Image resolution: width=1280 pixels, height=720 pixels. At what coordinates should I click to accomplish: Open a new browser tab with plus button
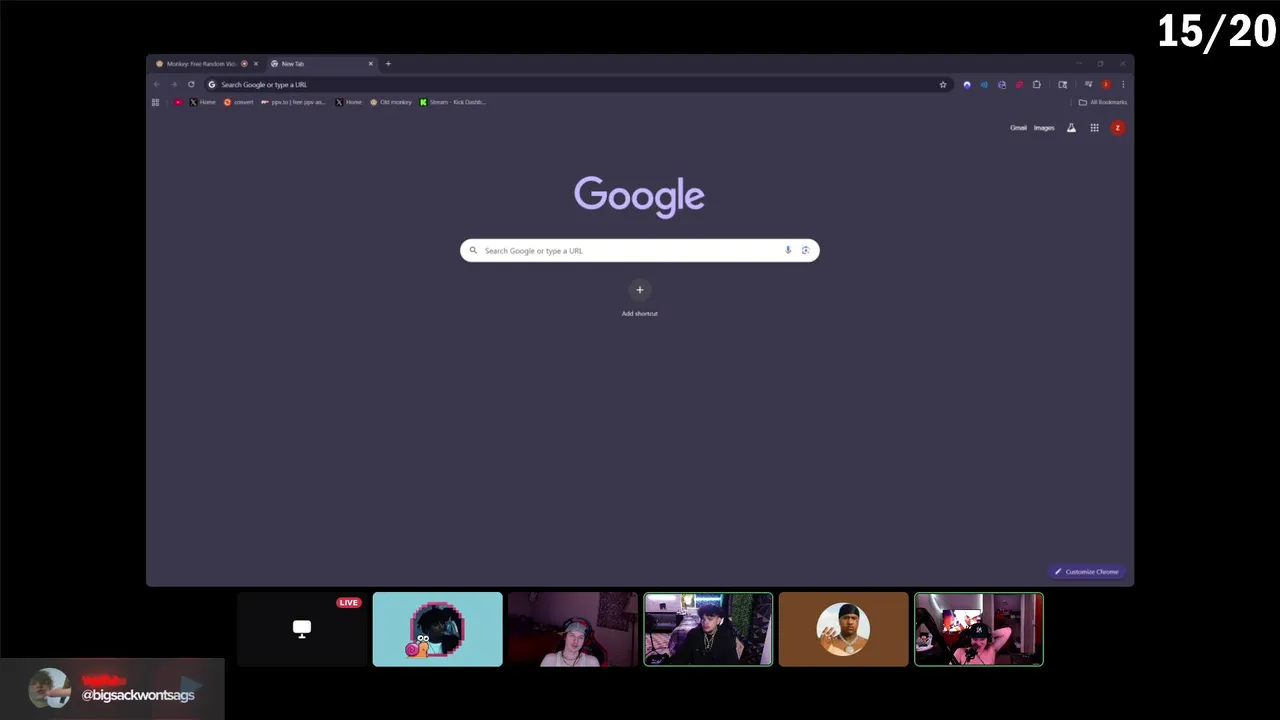(x=388, y=64)
